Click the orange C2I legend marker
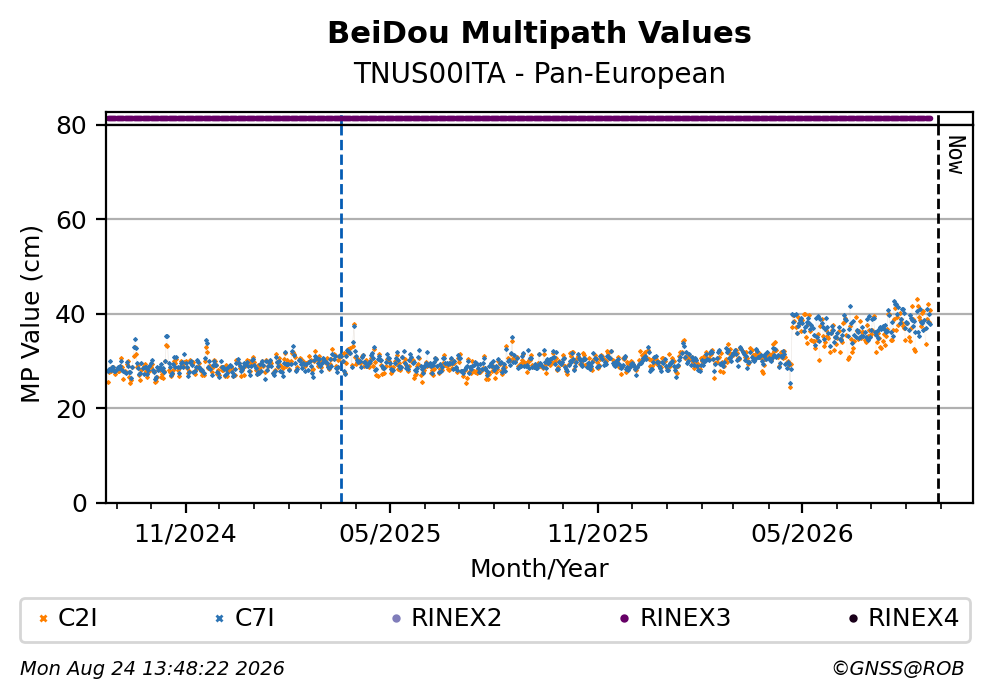The height and width of the screenshot is (699, 993). pos(43,619)
